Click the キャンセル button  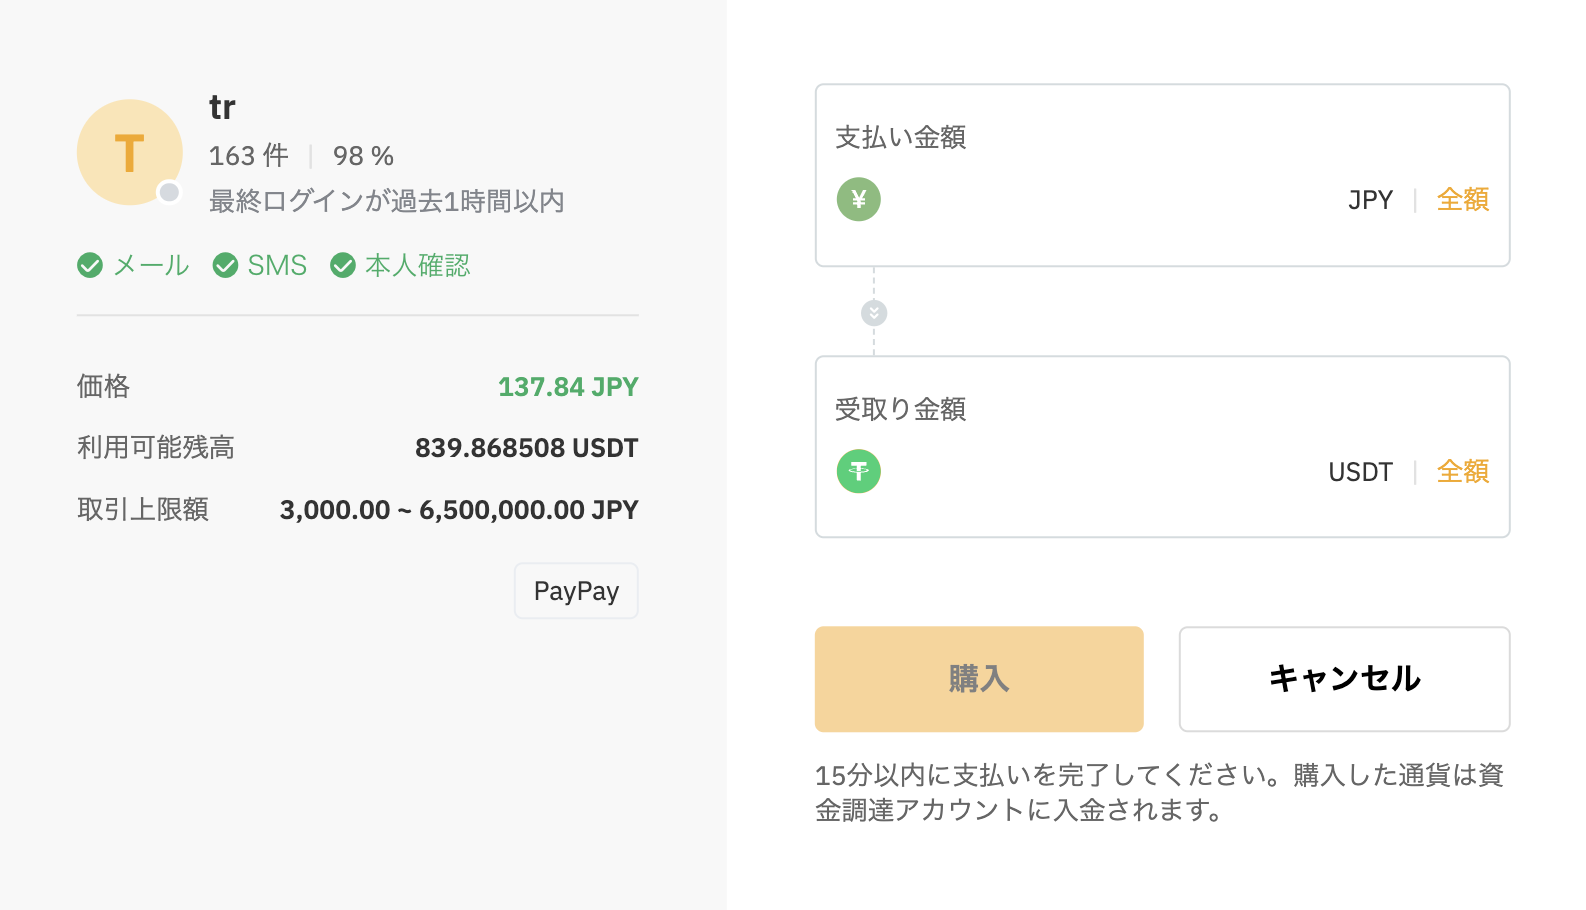[x=1344, y=679]
